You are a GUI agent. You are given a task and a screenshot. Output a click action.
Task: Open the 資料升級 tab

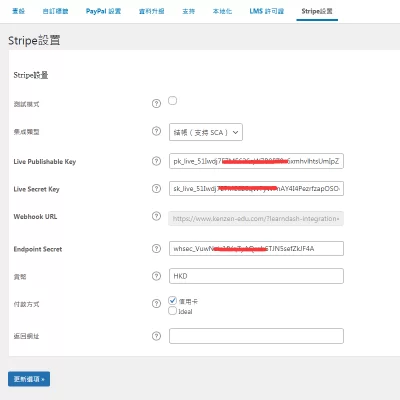[152, 11]
